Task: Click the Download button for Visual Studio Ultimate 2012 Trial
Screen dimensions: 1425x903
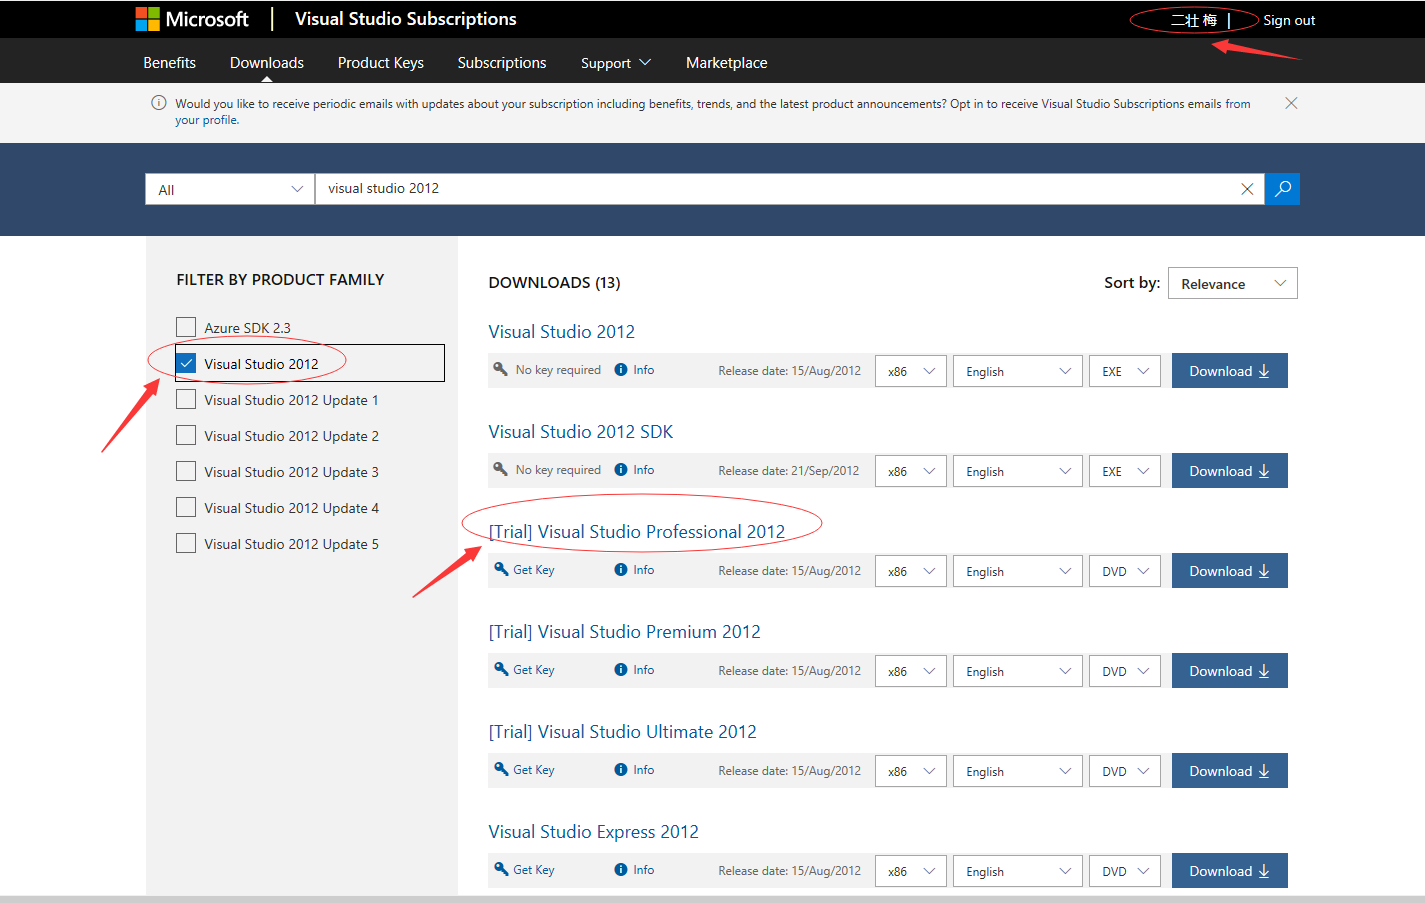Action: pyautogui.click(x=1229, y=770)
